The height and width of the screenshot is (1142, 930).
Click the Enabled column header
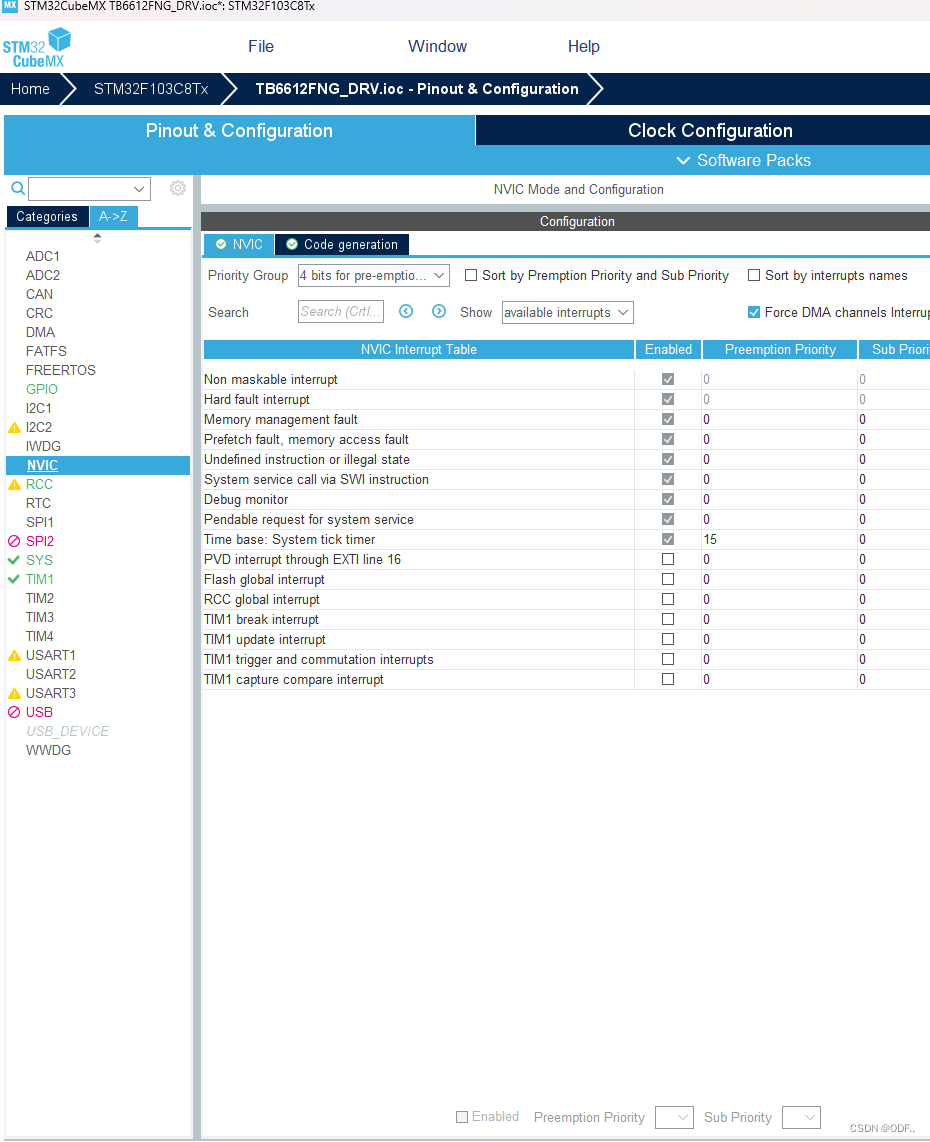point(668,350)
